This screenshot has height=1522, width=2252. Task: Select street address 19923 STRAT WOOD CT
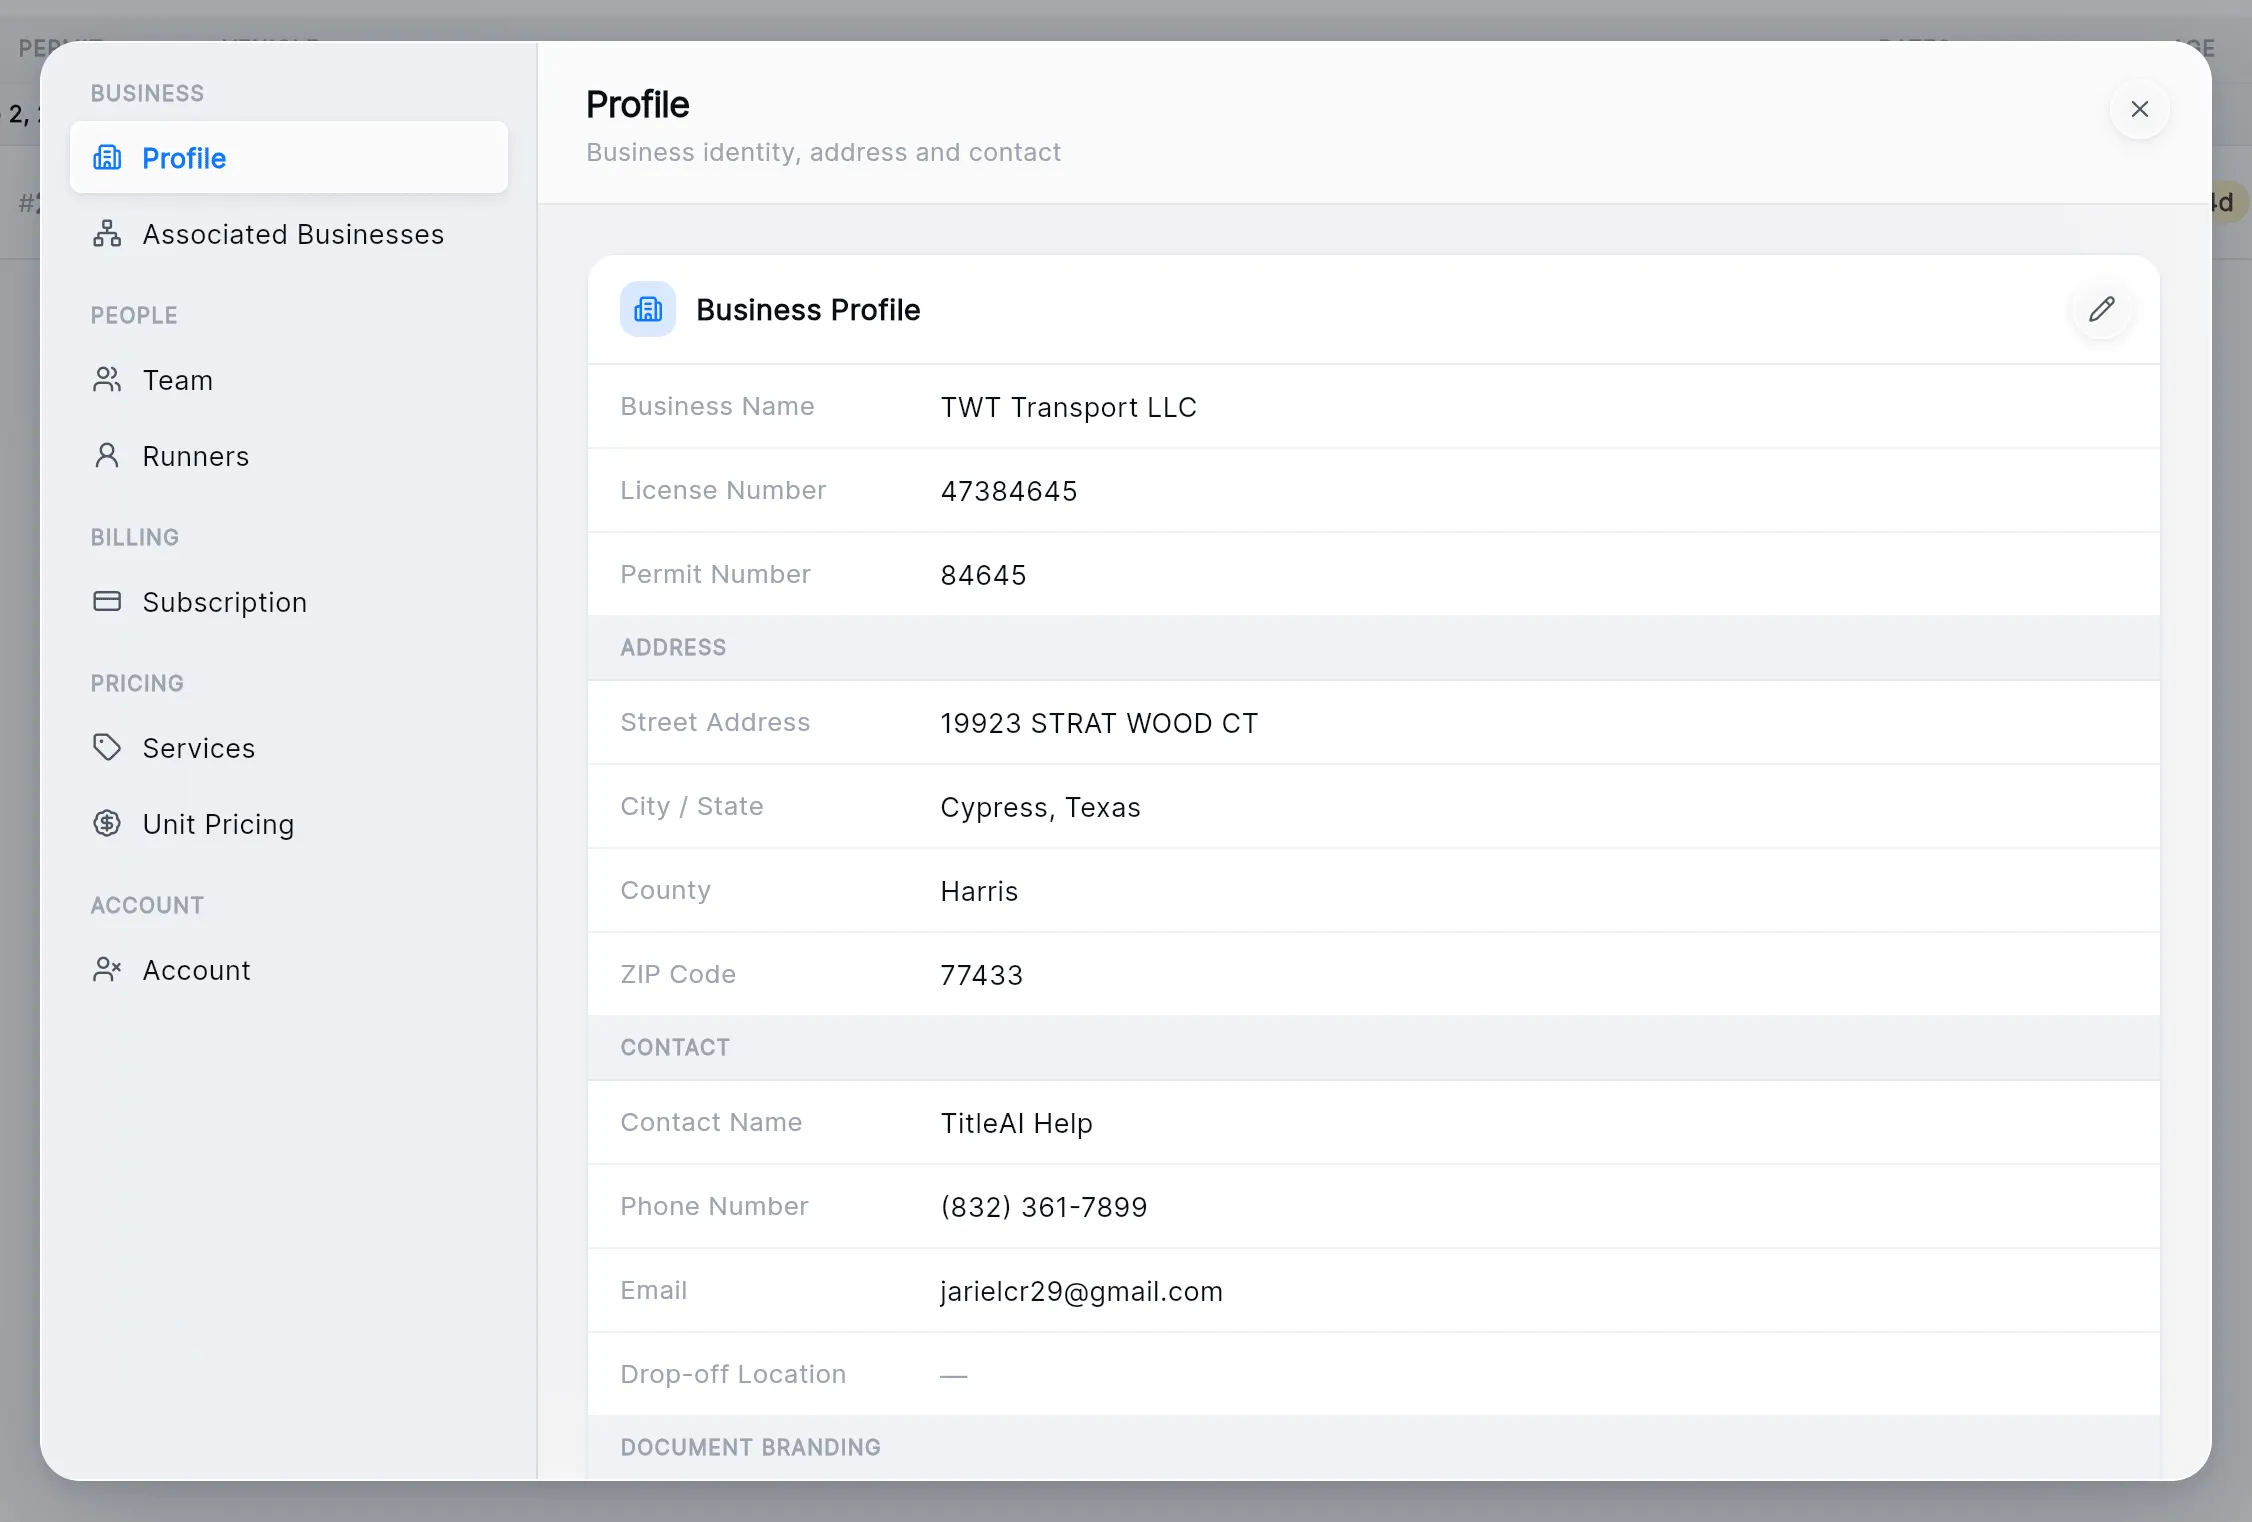[1099, 723]
